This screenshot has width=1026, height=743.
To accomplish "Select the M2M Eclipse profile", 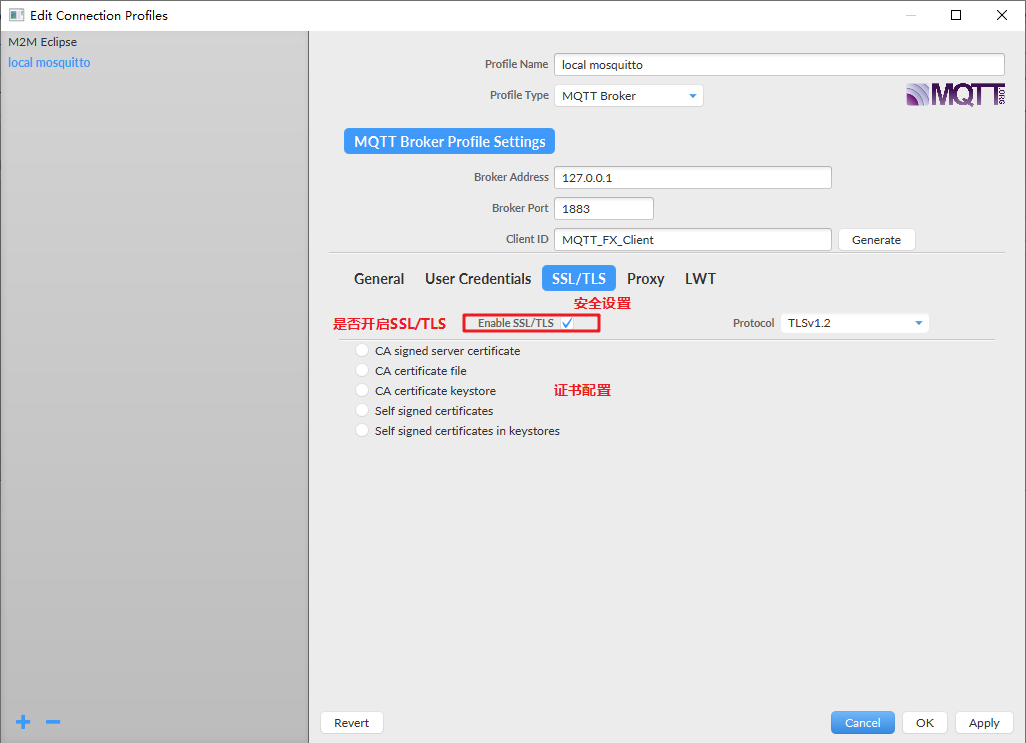I will (x=43, y=42).
